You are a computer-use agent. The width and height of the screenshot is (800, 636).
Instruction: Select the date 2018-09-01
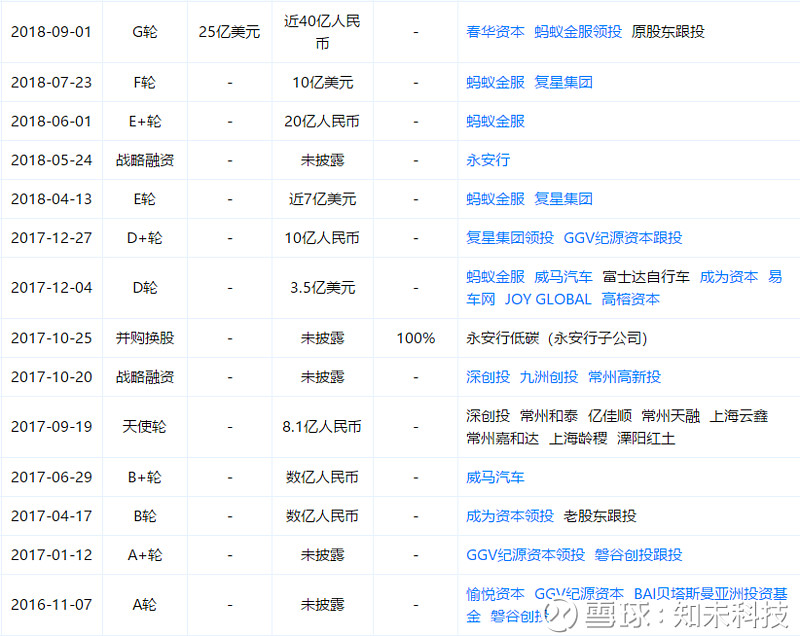click(x=51, y=32)
